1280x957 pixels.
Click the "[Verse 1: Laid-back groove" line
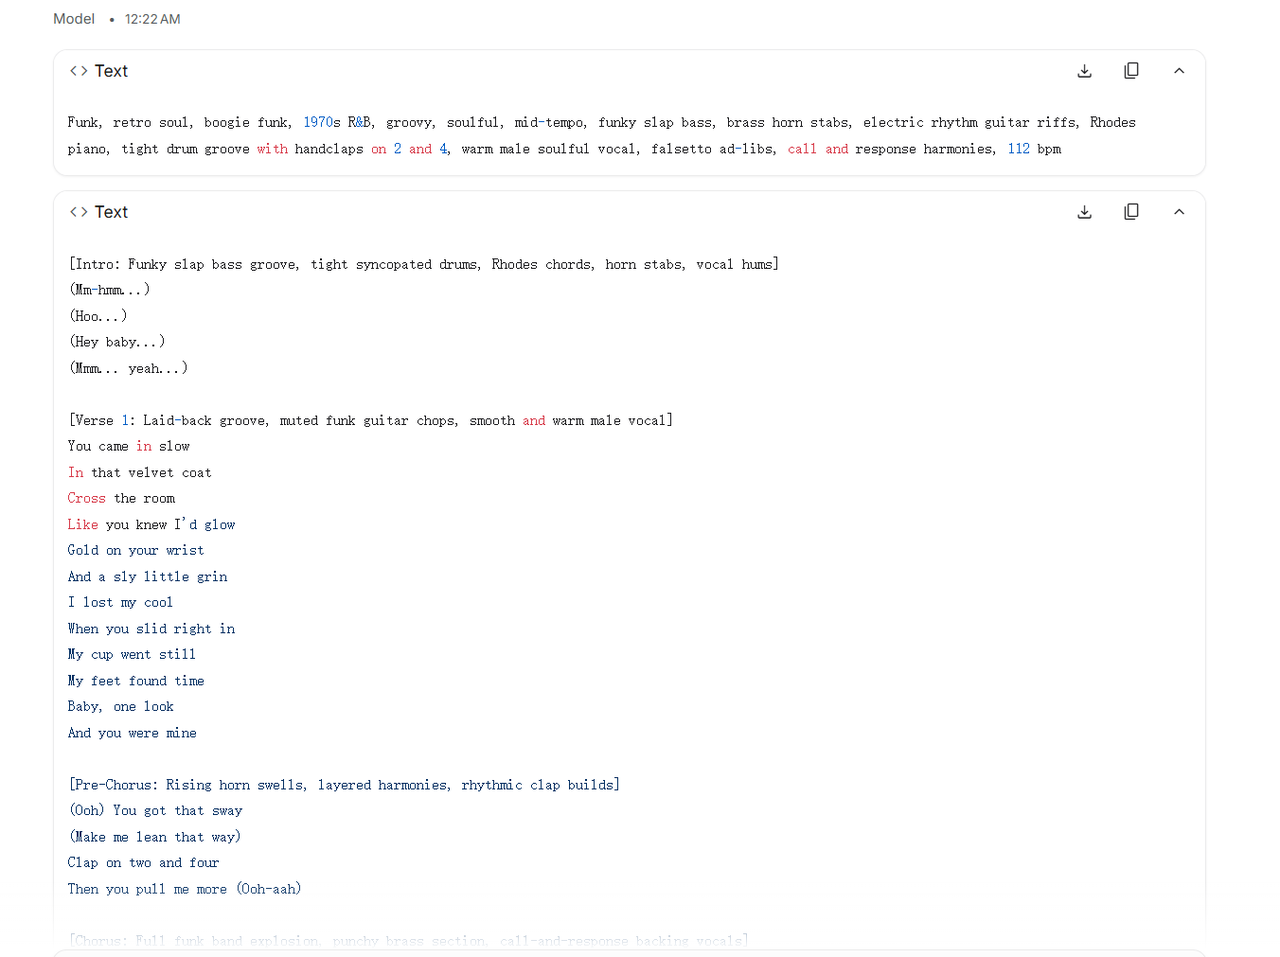click(x=371, y=420)
